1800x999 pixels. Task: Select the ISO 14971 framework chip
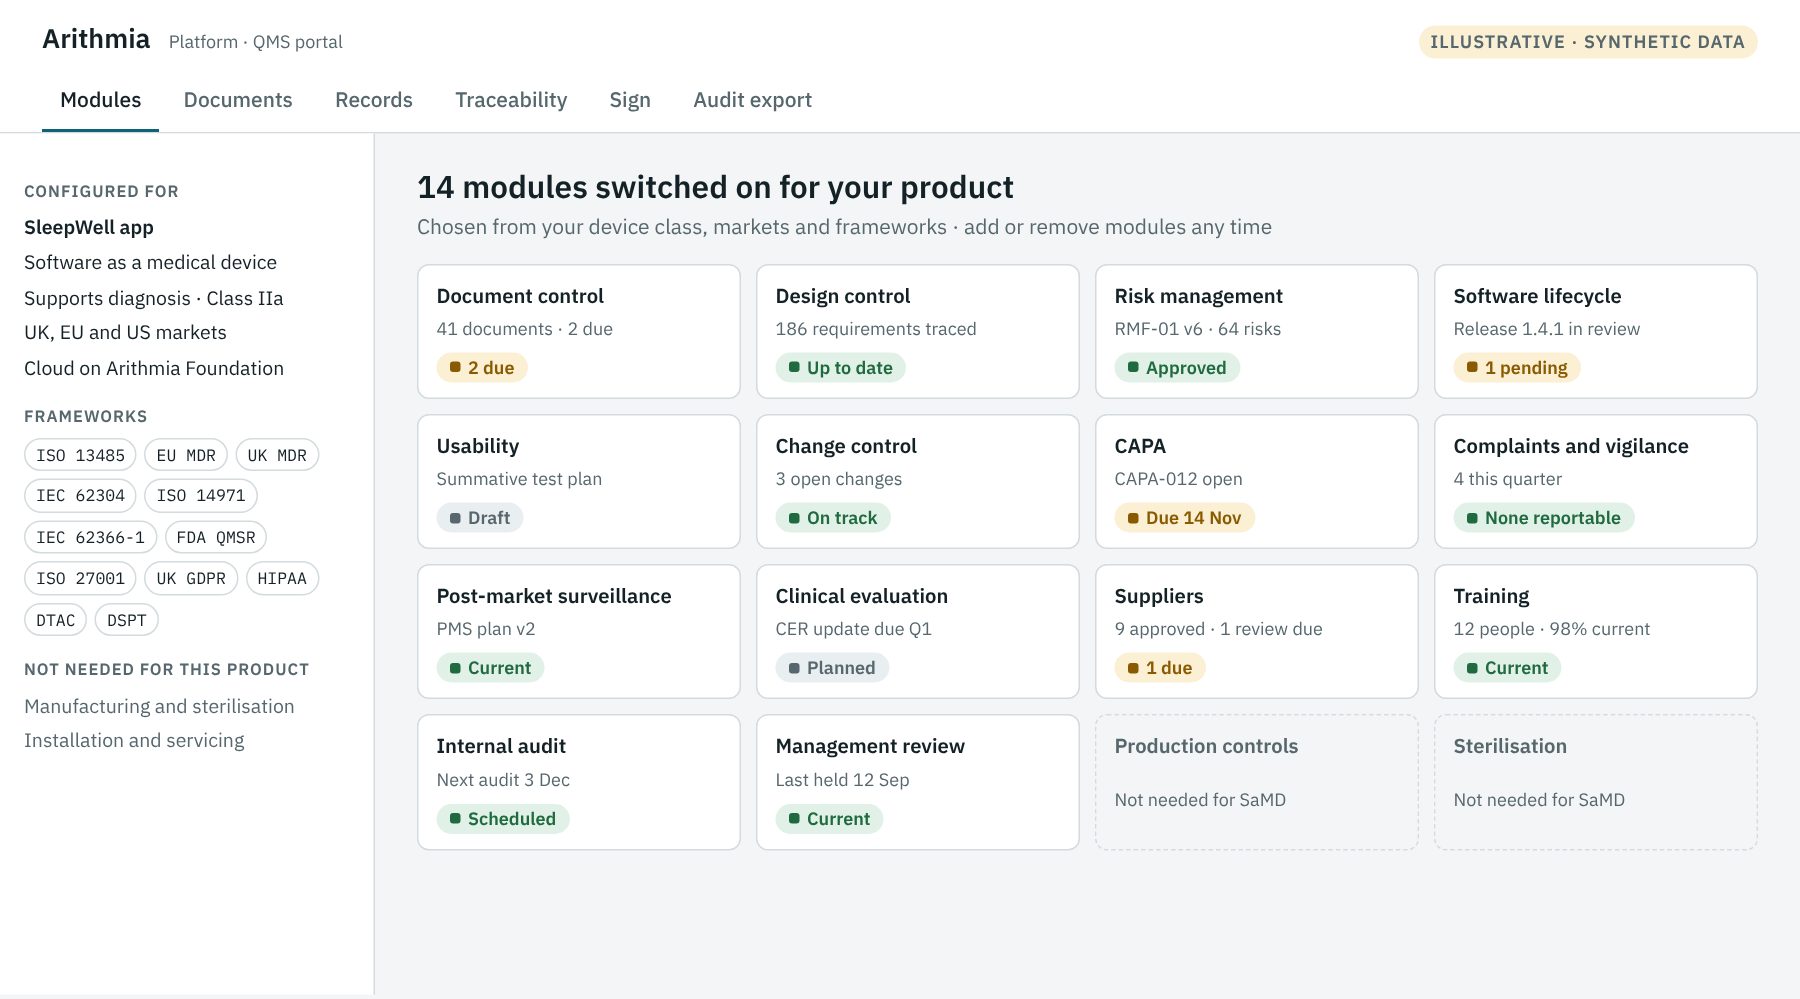(x=201, y=496)
